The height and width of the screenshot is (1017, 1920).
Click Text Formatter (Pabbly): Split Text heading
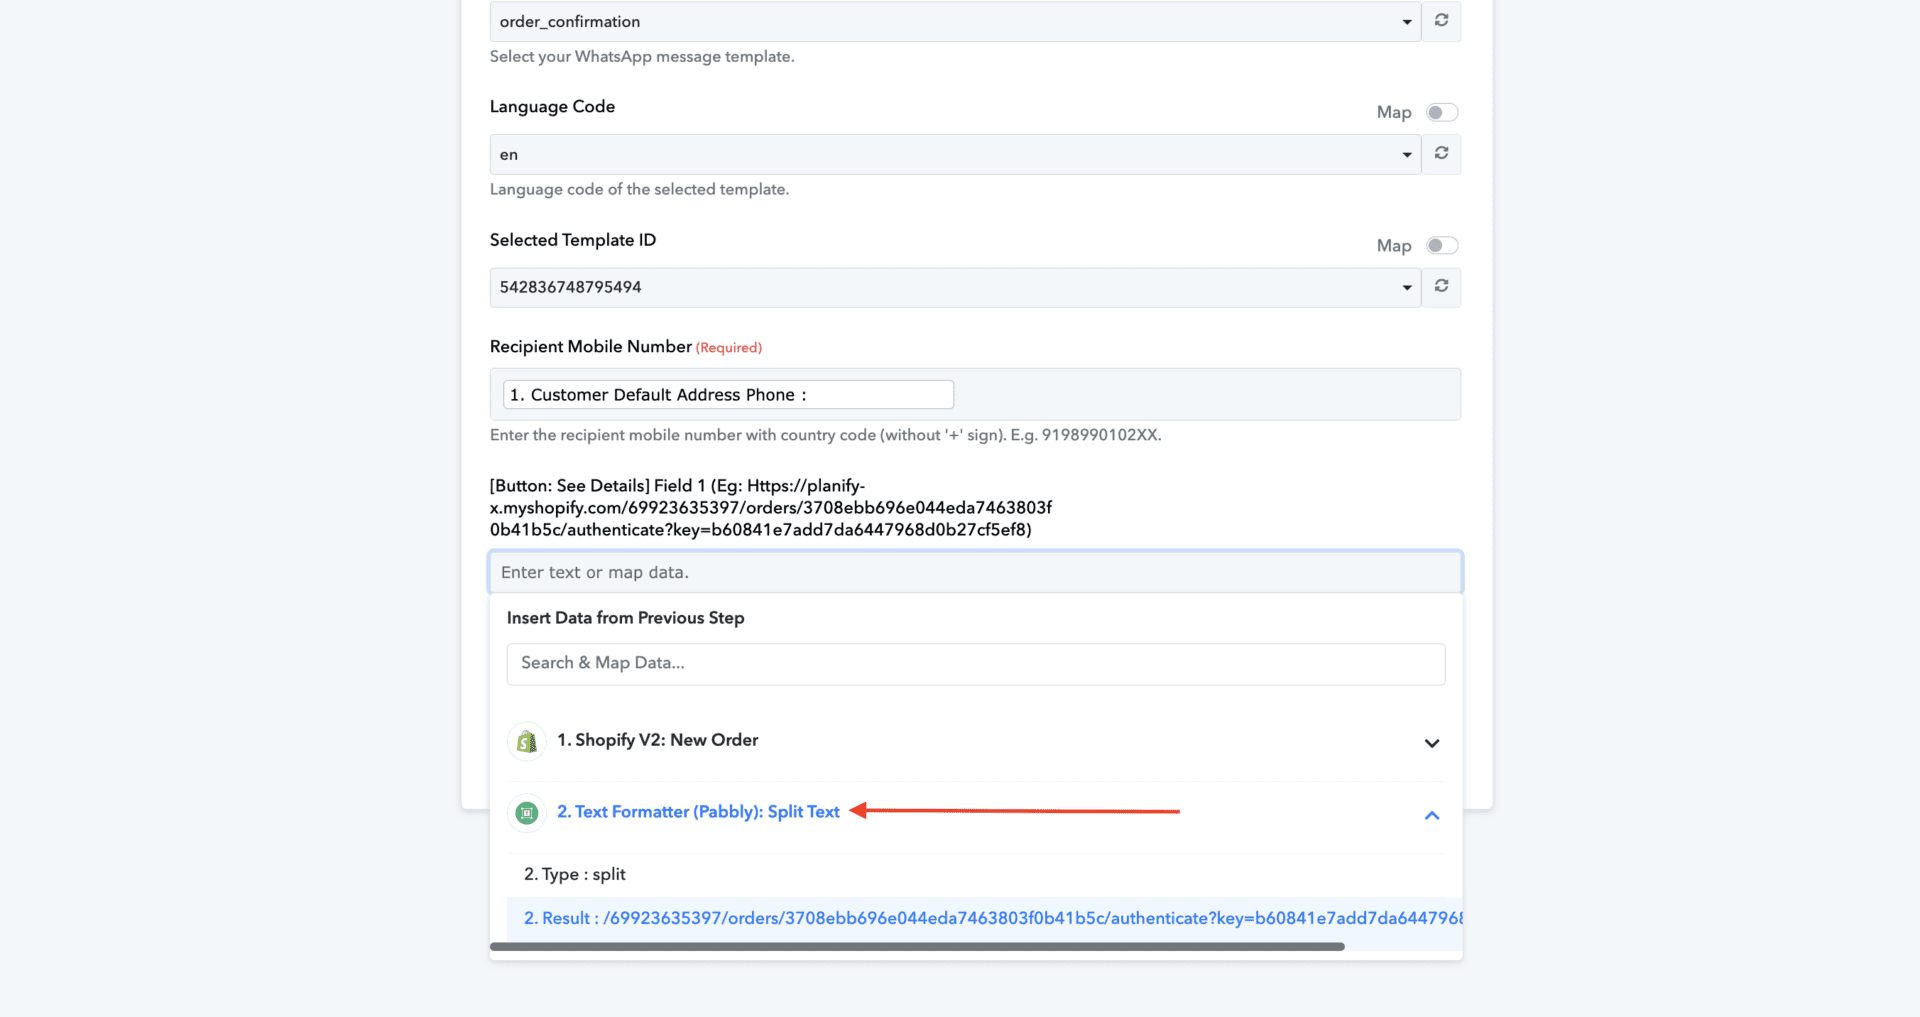pos(698,812)
